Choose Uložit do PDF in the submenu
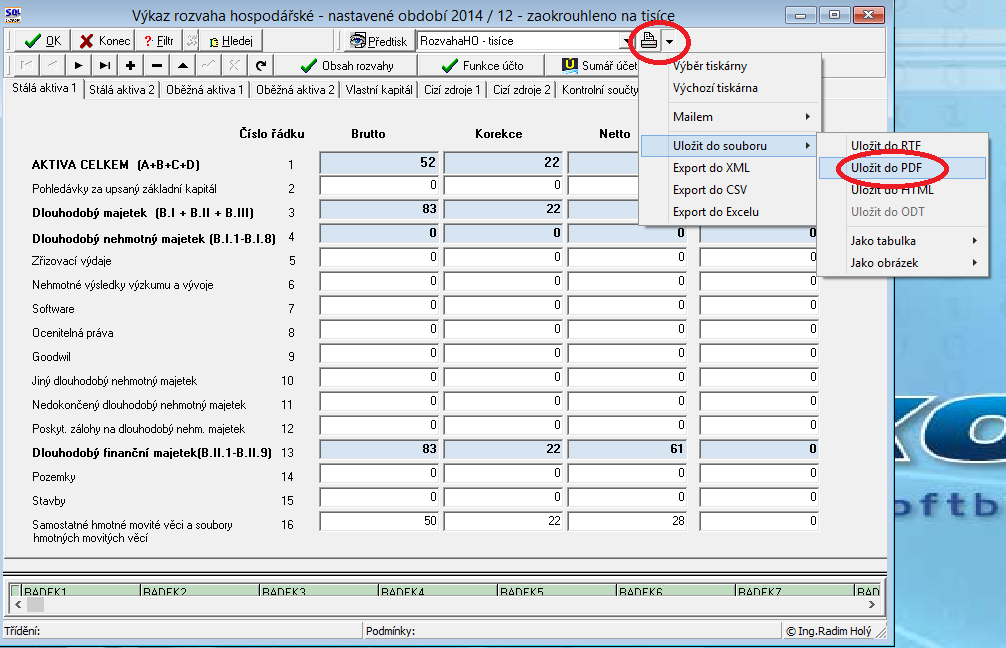The height and width of the screenshot is (648, 1006). click(x=902, y=168)
